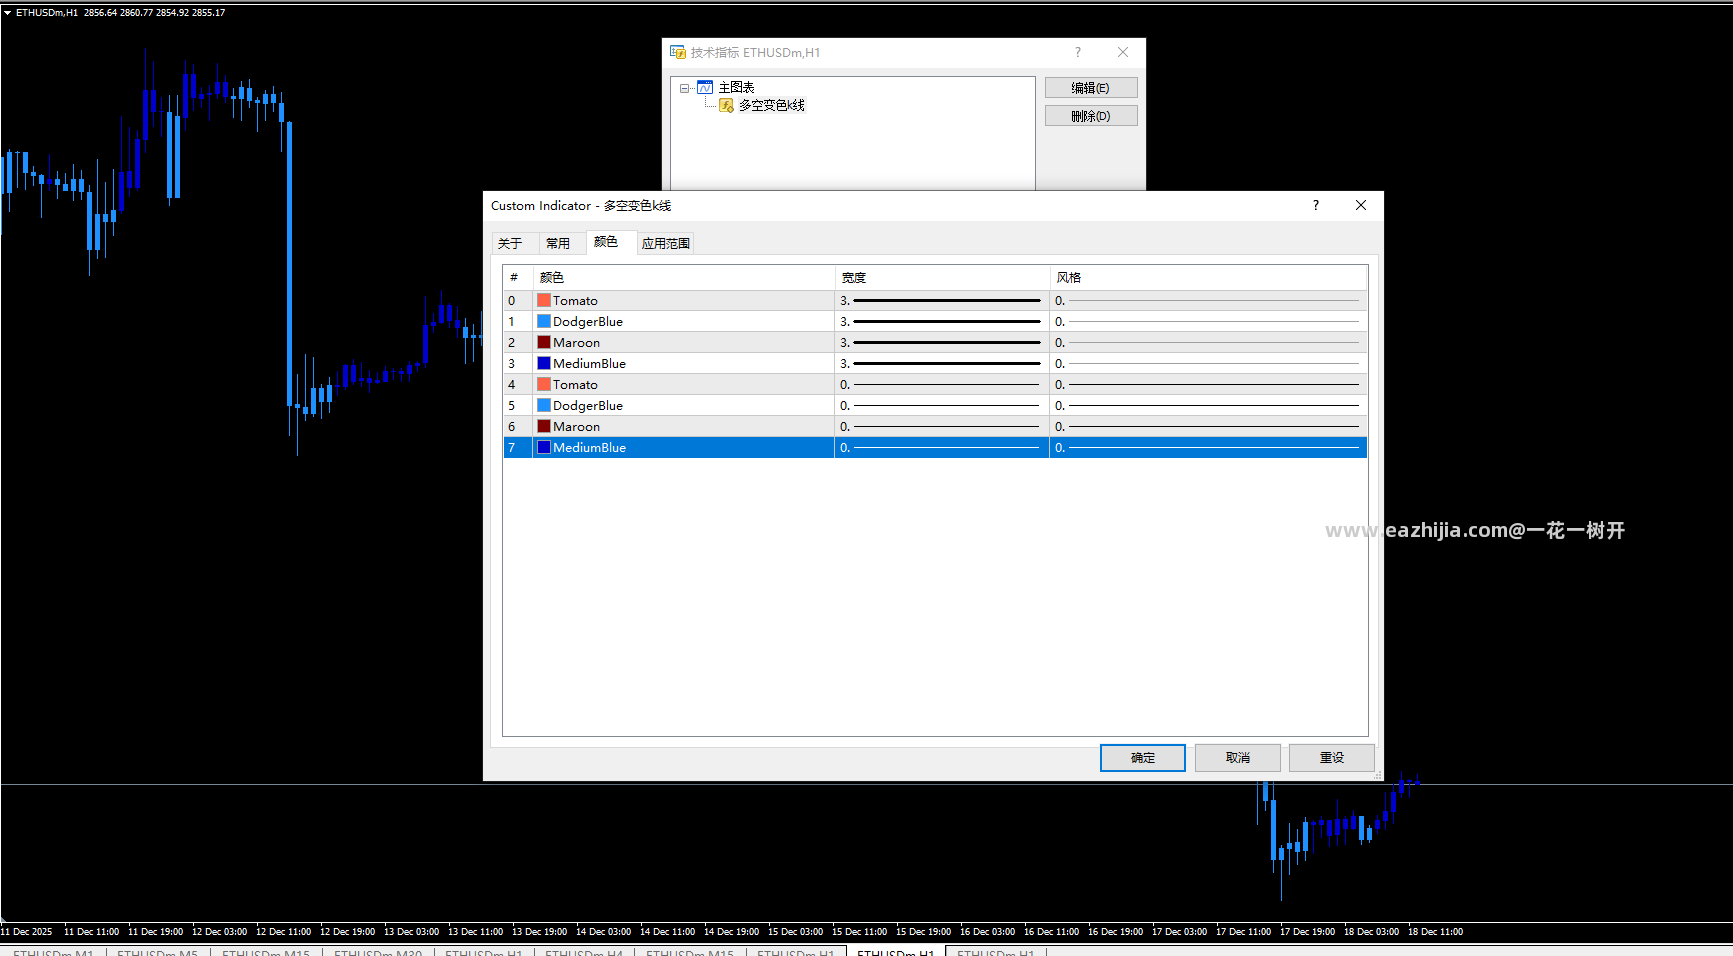
Task: Click the Tomato color swatch in row 0
Action: pyautogui.click(x=544, y=300)
